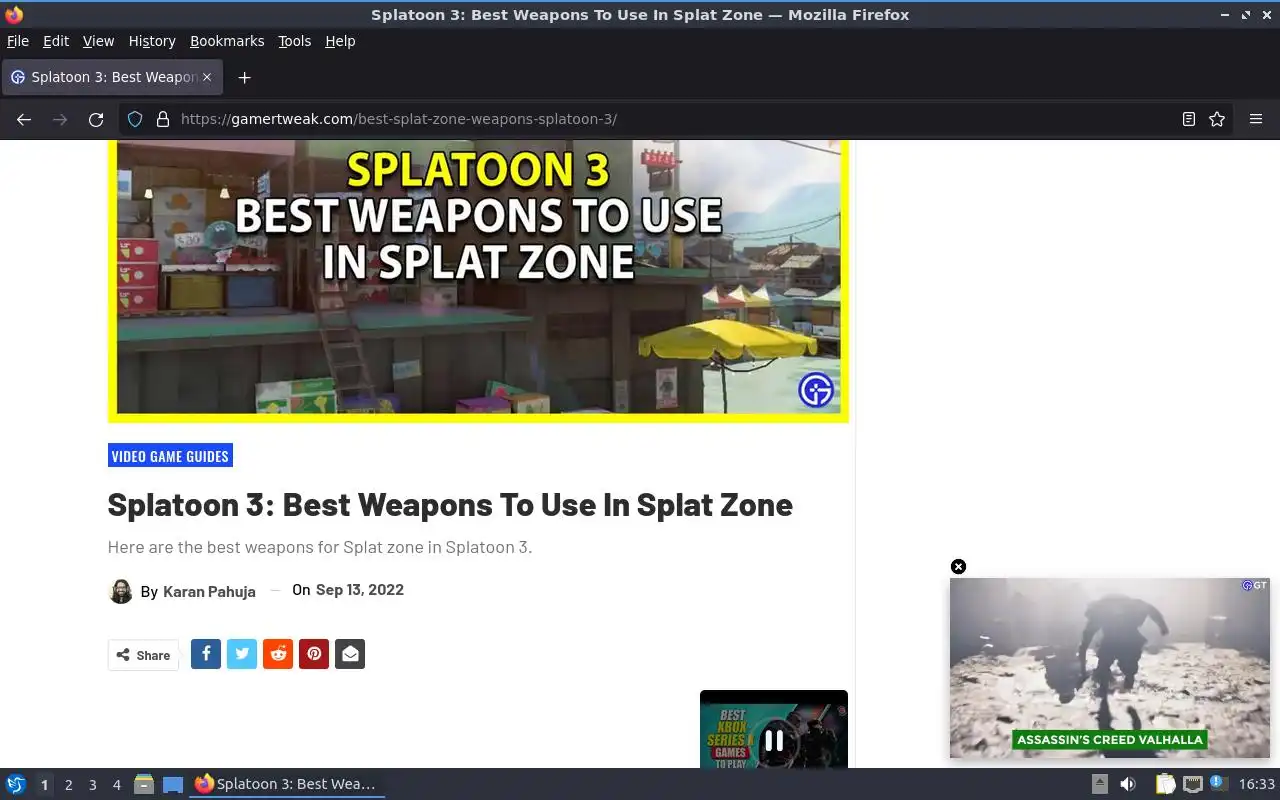Share the article on Pinterest
1280x800 pixels.
point(314,654)
